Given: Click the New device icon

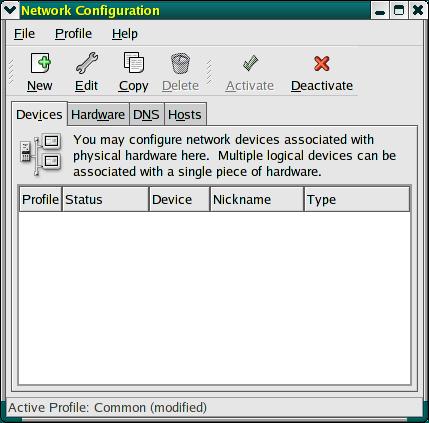Looking at the screenshot, I should click(x=40, y=63).
